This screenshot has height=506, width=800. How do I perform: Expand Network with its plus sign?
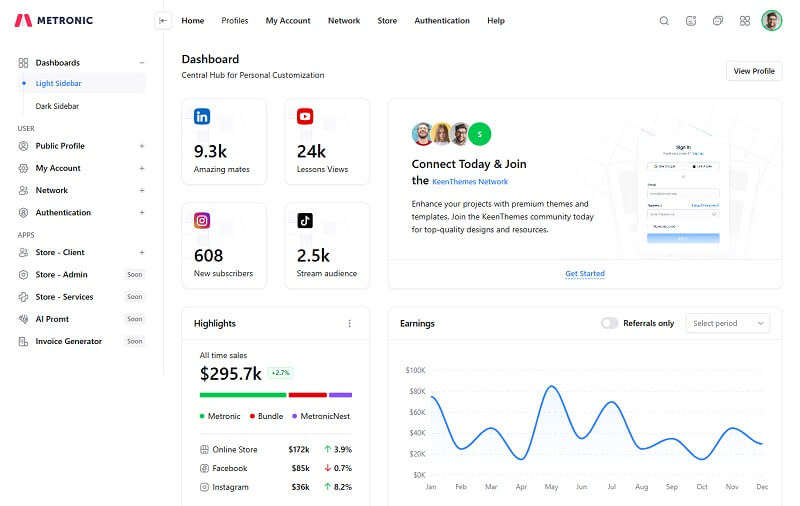[142, 190]
